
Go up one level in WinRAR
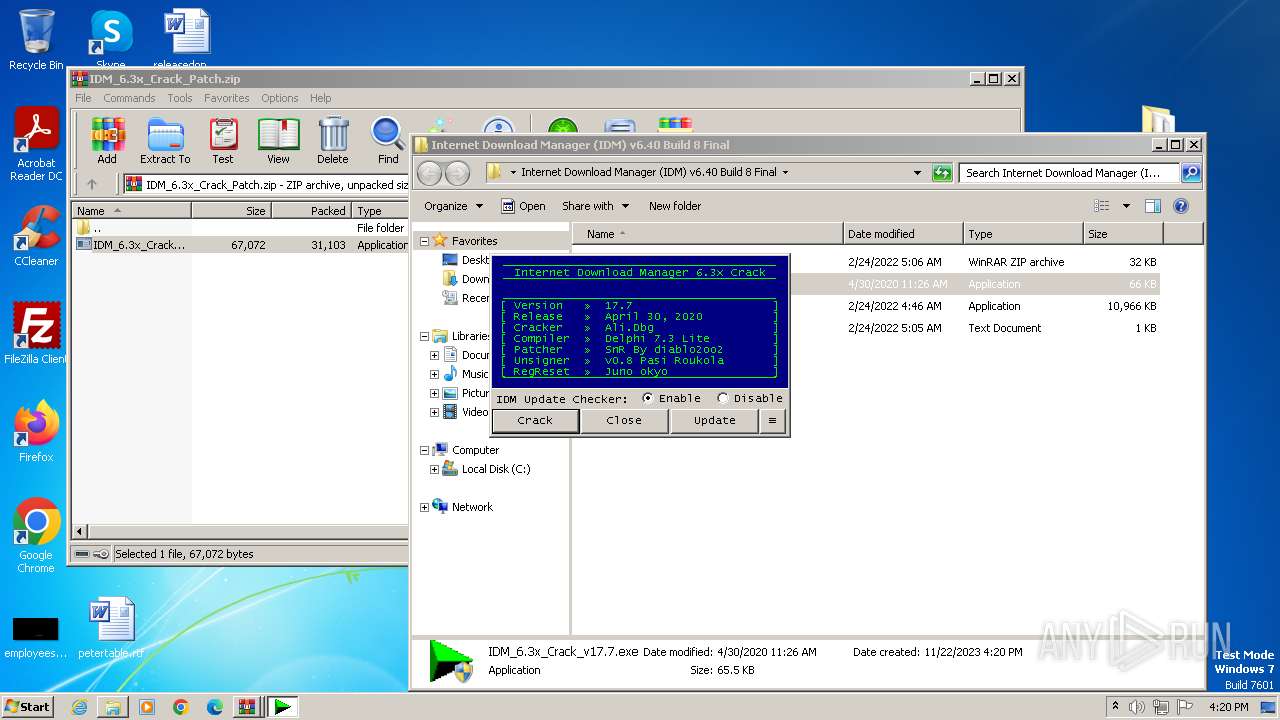pos(92,184)
